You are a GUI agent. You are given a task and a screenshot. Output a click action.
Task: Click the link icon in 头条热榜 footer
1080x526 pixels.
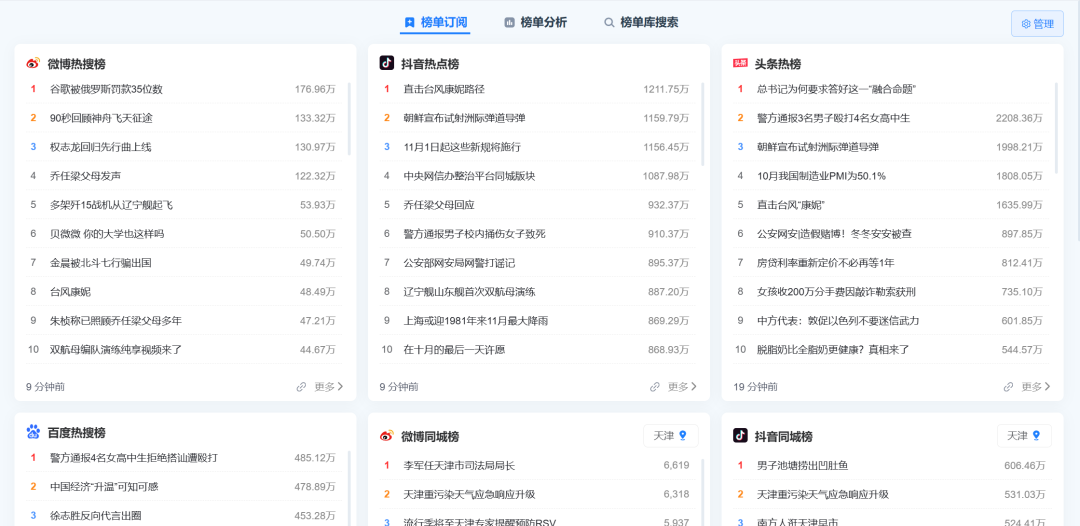[x=1008, y=387]
